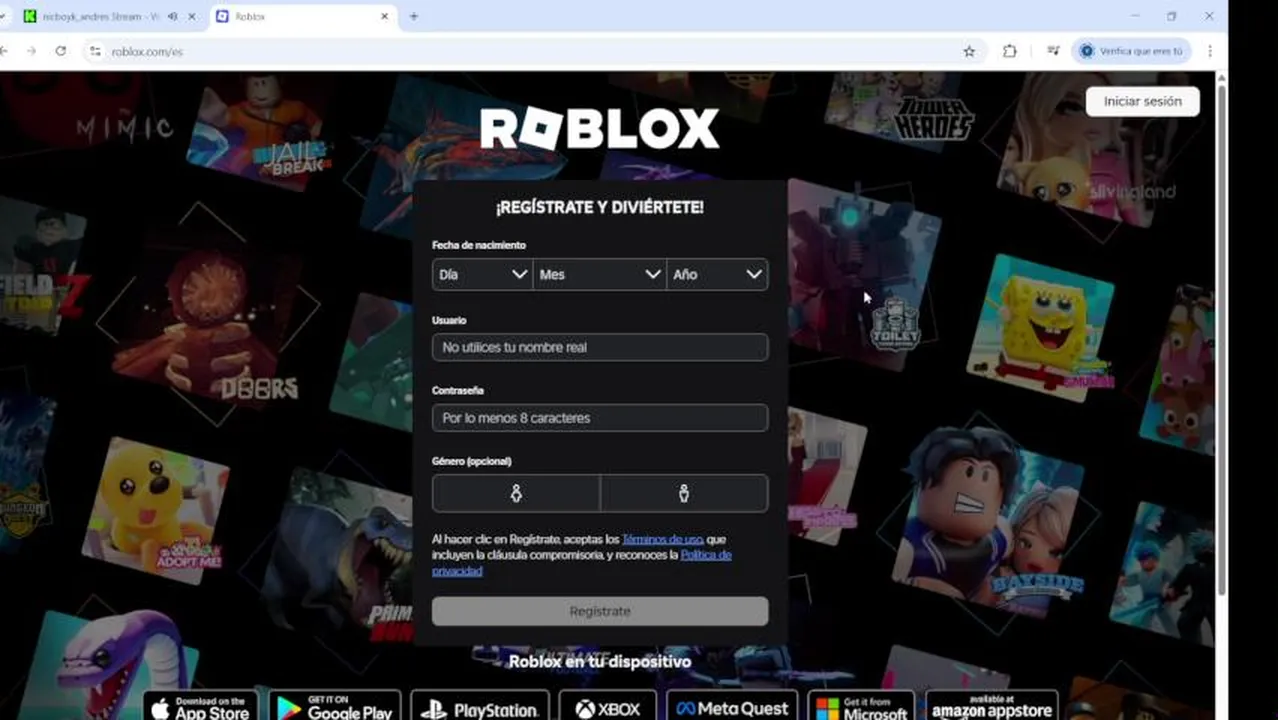Open the Meta Quest badge
Screen dimensions: 1278x720
coord(732,706)
